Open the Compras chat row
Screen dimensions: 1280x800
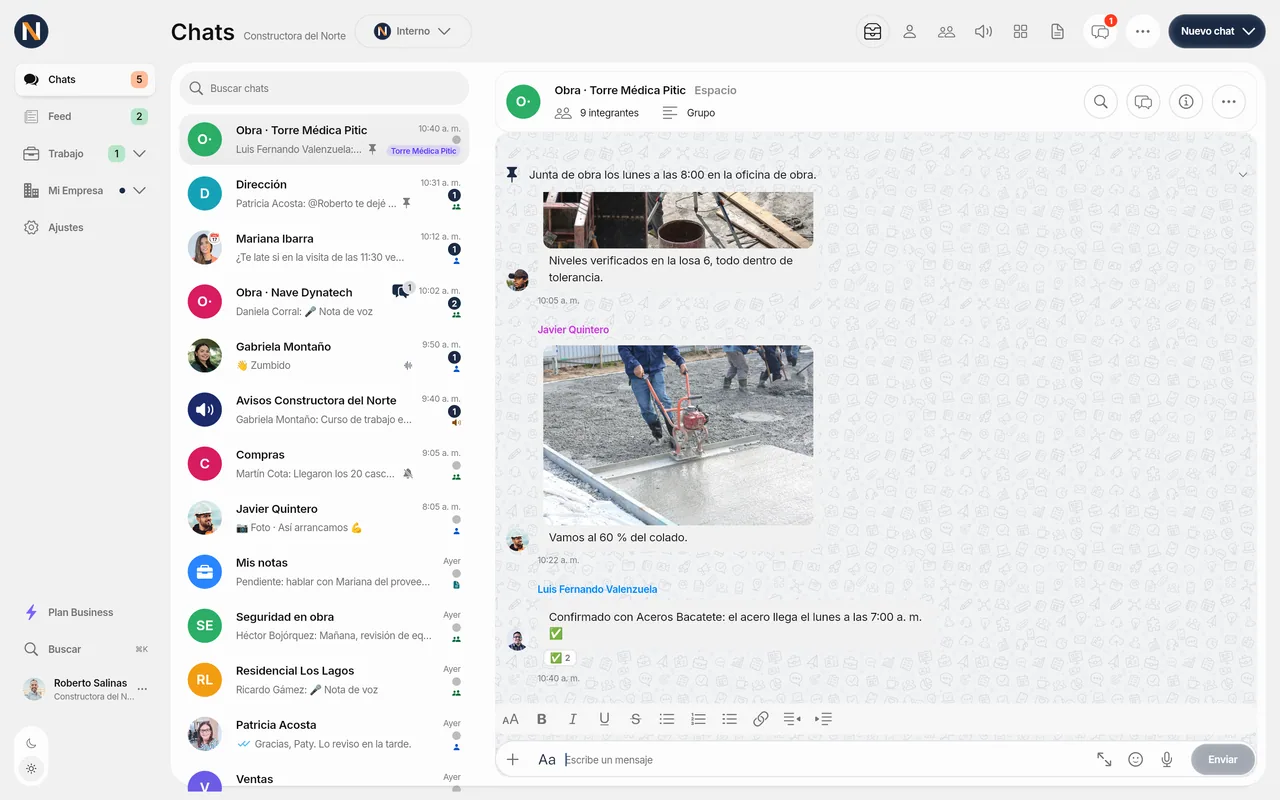tap(324, 463)
